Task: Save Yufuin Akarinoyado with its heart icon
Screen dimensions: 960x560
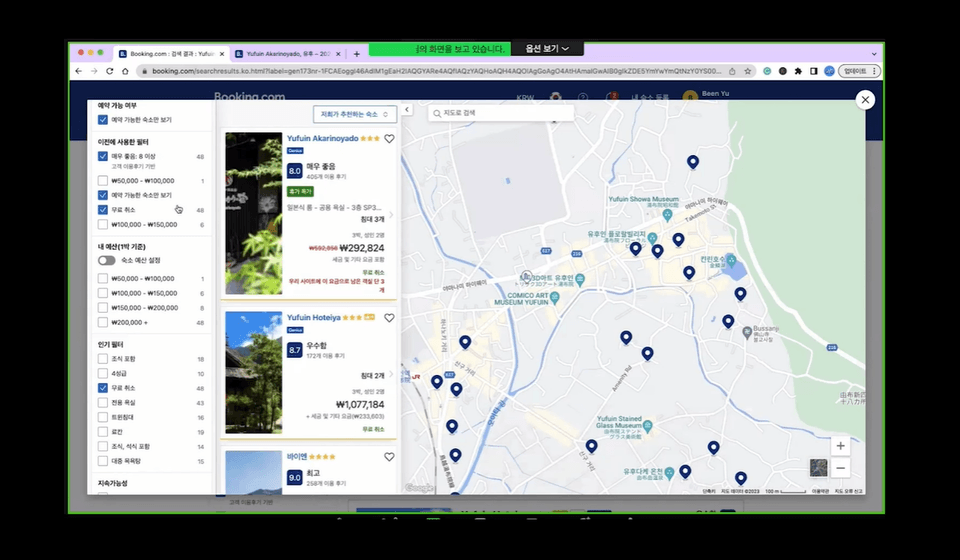Action: click(x=389, y=139)
